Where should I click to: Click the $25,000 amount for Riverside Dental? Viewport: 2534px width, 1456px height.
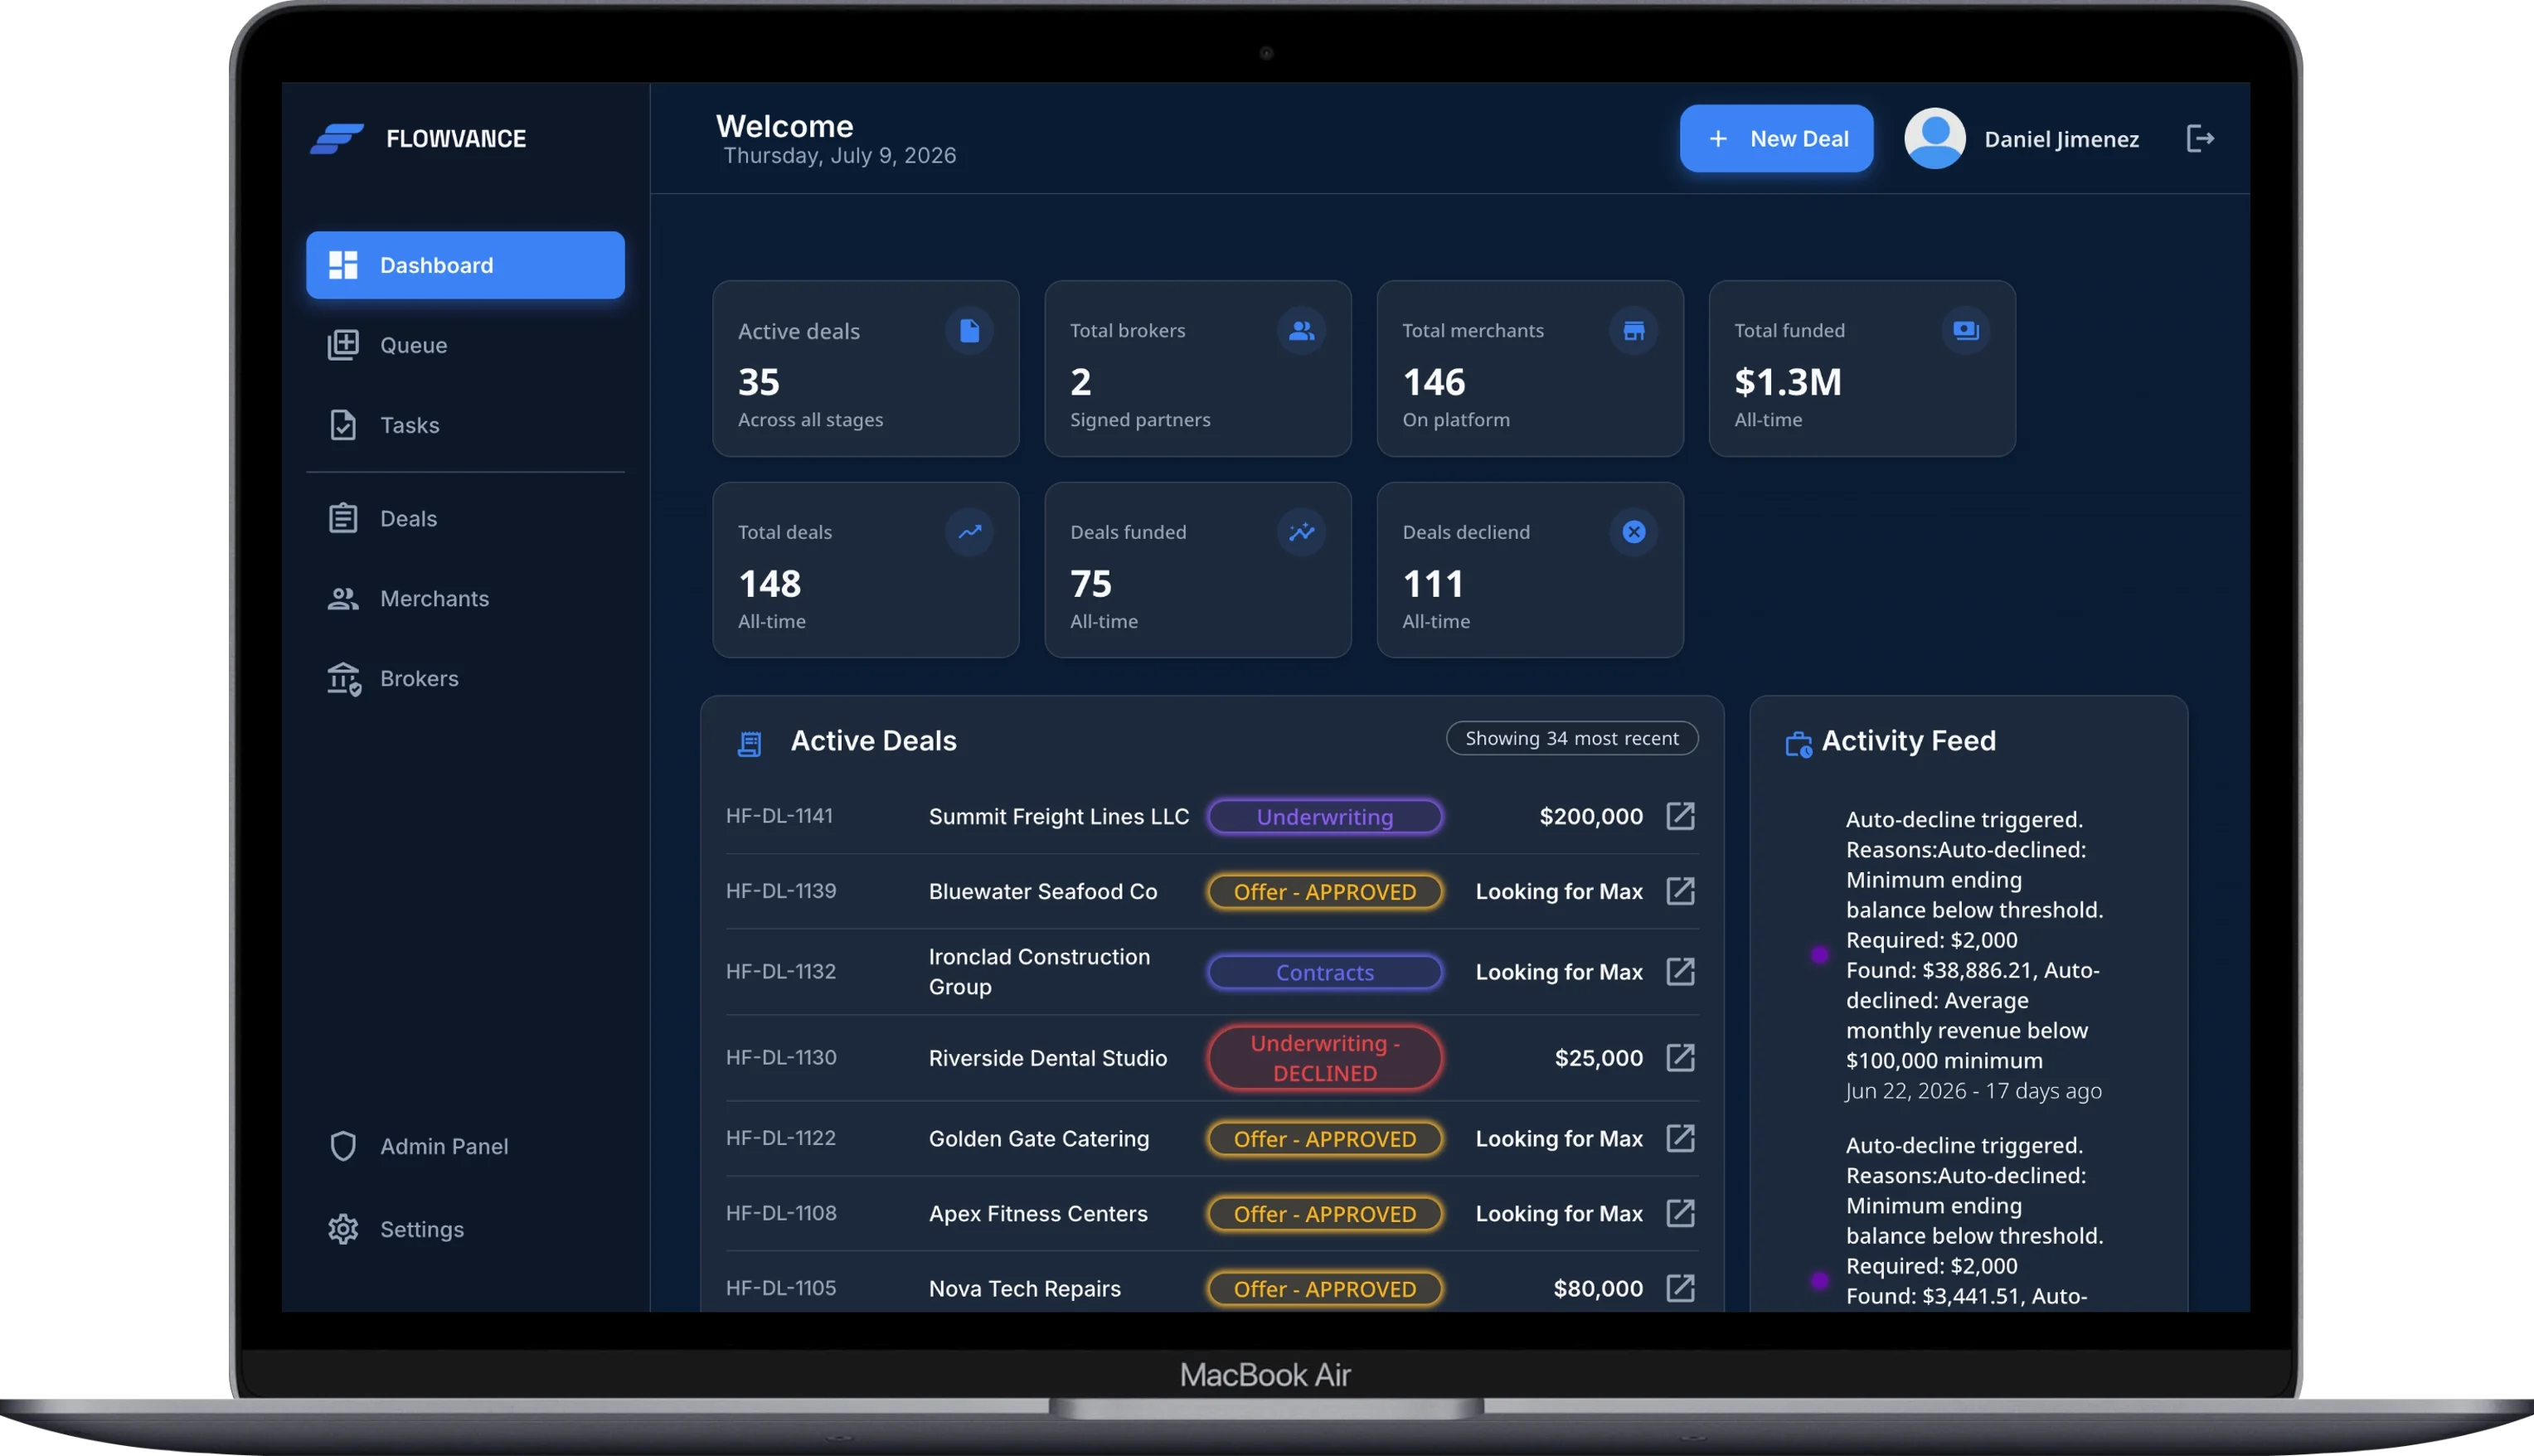click(1599, 1057)
